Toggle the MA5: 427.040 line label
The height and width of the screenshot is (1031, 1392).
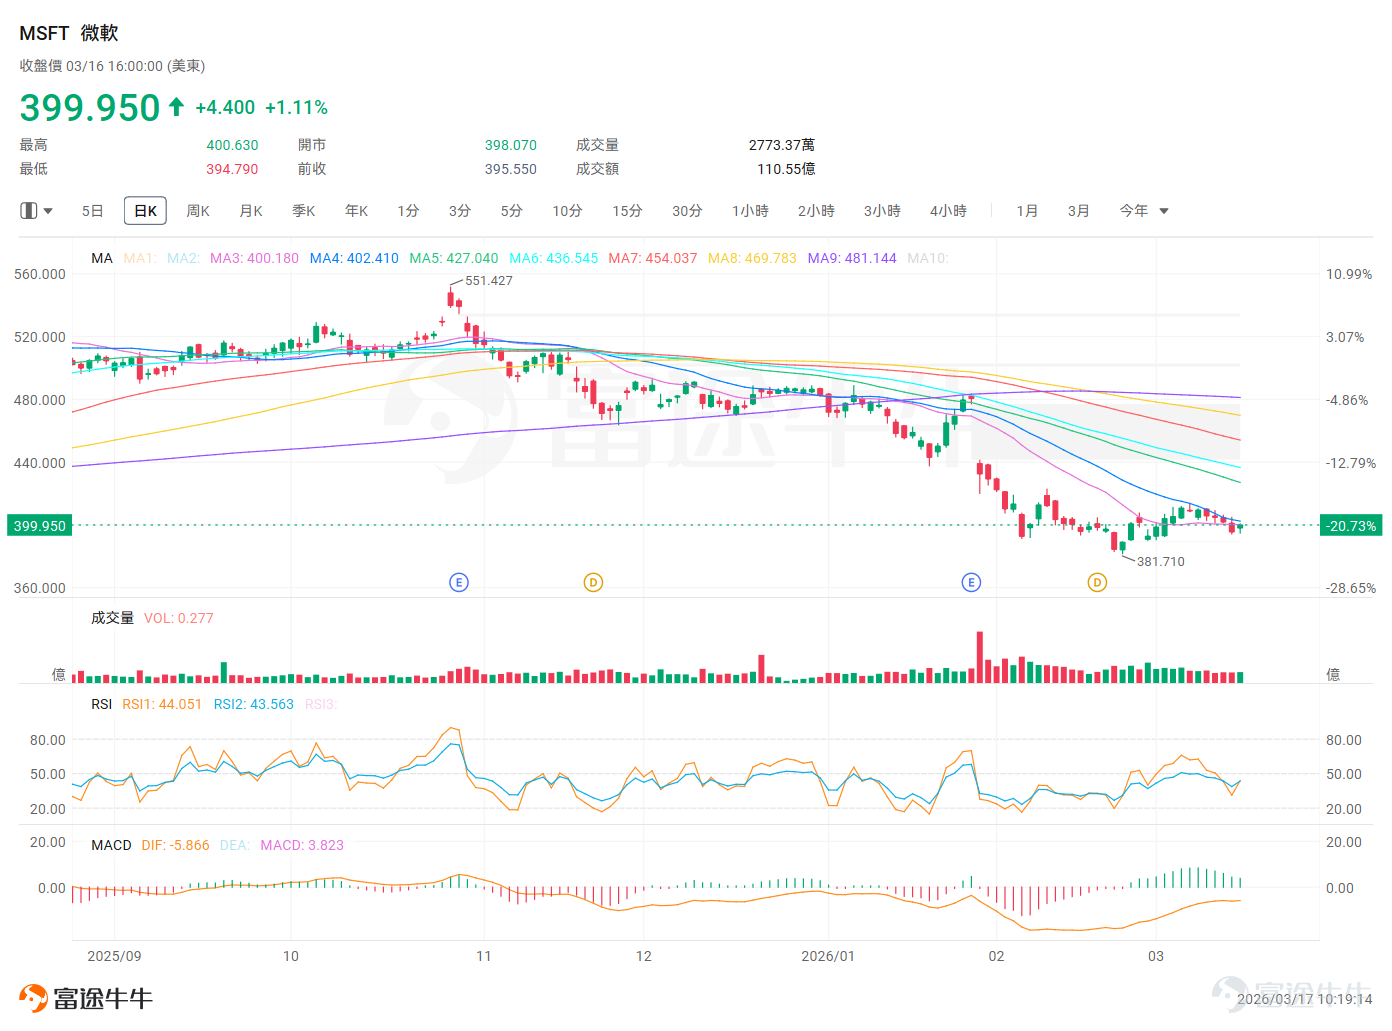[454, 258]
